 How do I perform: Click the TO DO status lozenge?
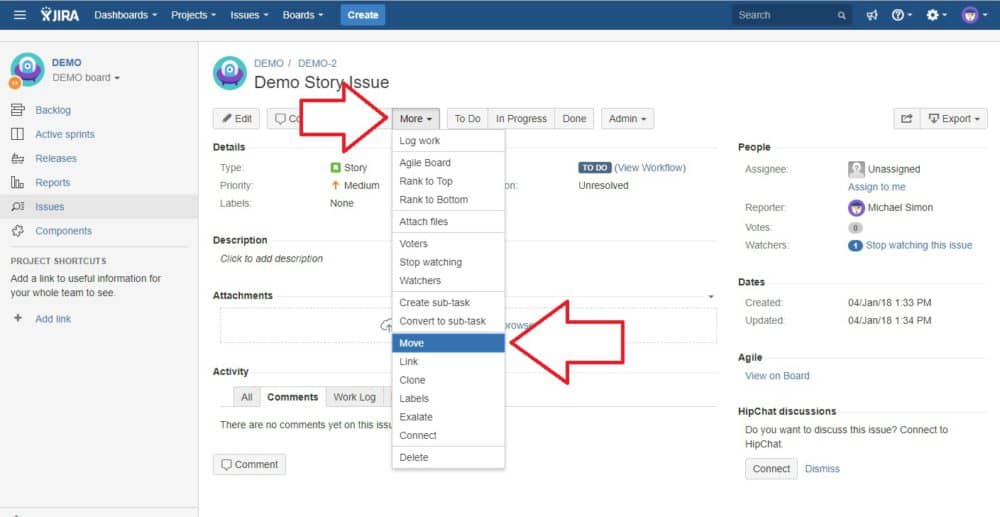click(594, 168)
